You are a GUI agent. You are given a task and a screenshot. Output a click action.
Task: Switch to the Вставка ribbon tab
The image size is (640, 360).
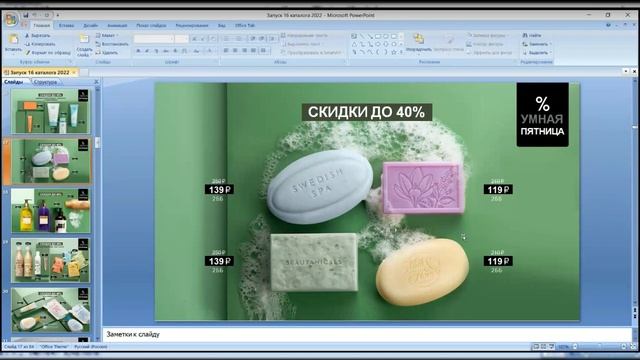(x=67, y=25)
